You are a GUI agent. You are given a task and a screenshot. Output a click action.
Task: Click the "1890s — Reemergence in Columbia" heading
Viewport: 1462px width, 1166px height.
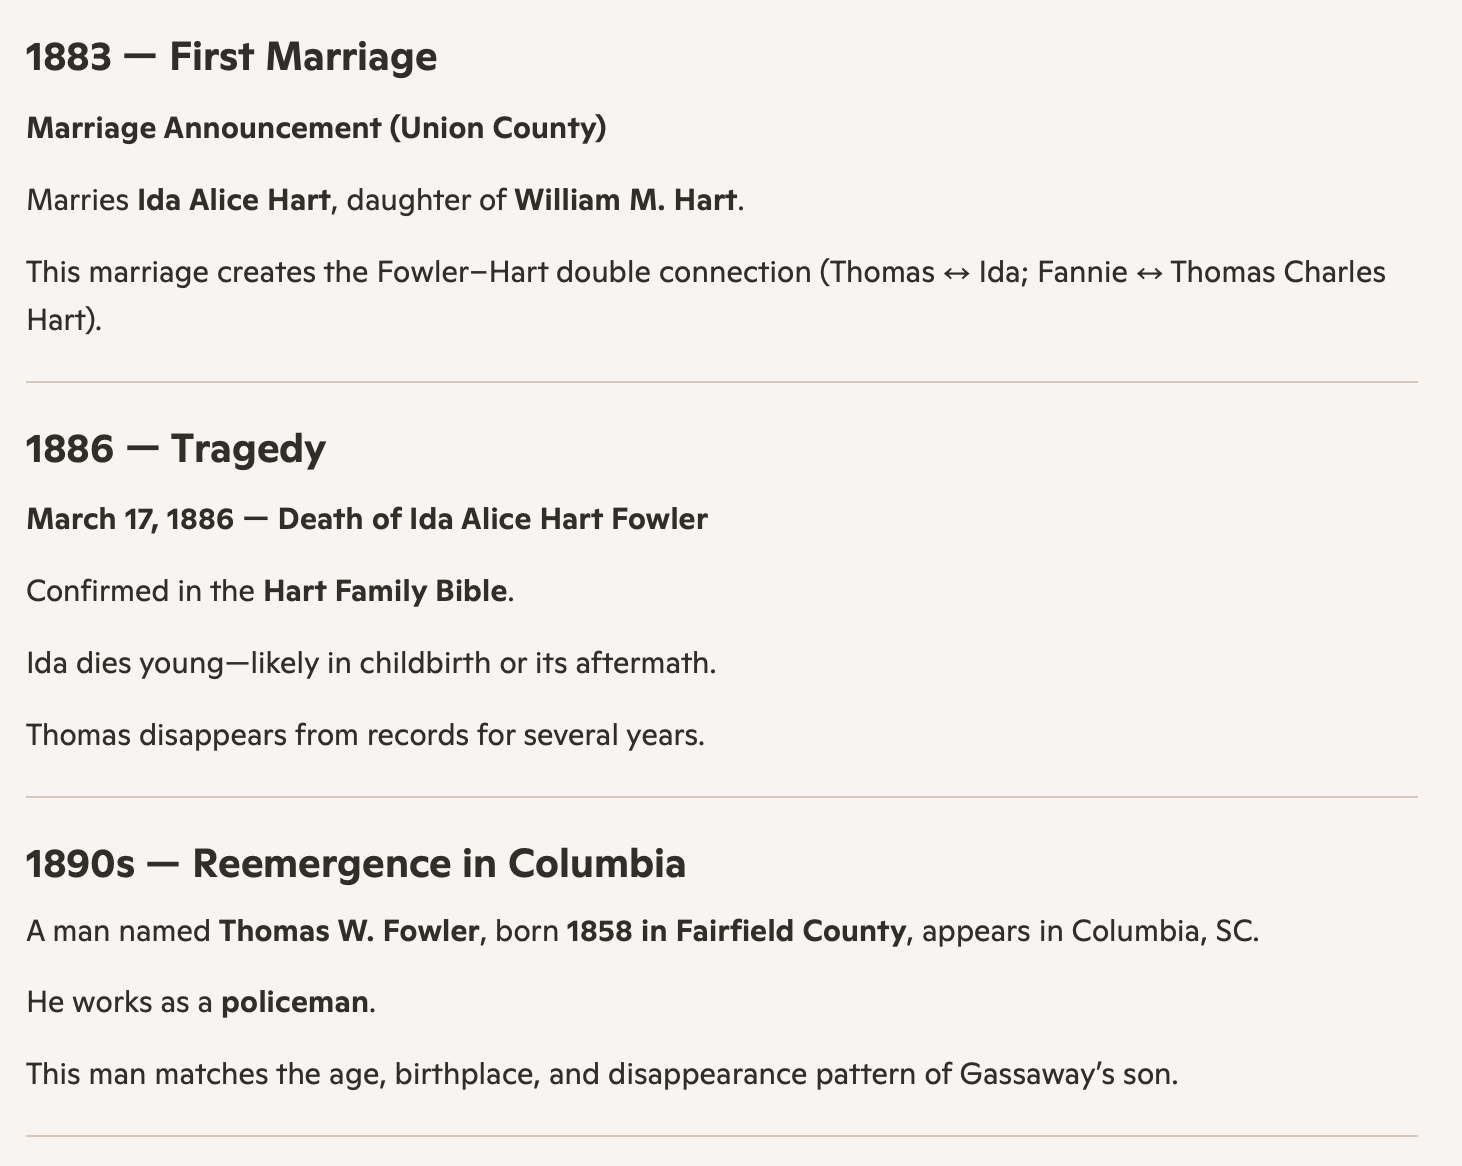point(356,864)
